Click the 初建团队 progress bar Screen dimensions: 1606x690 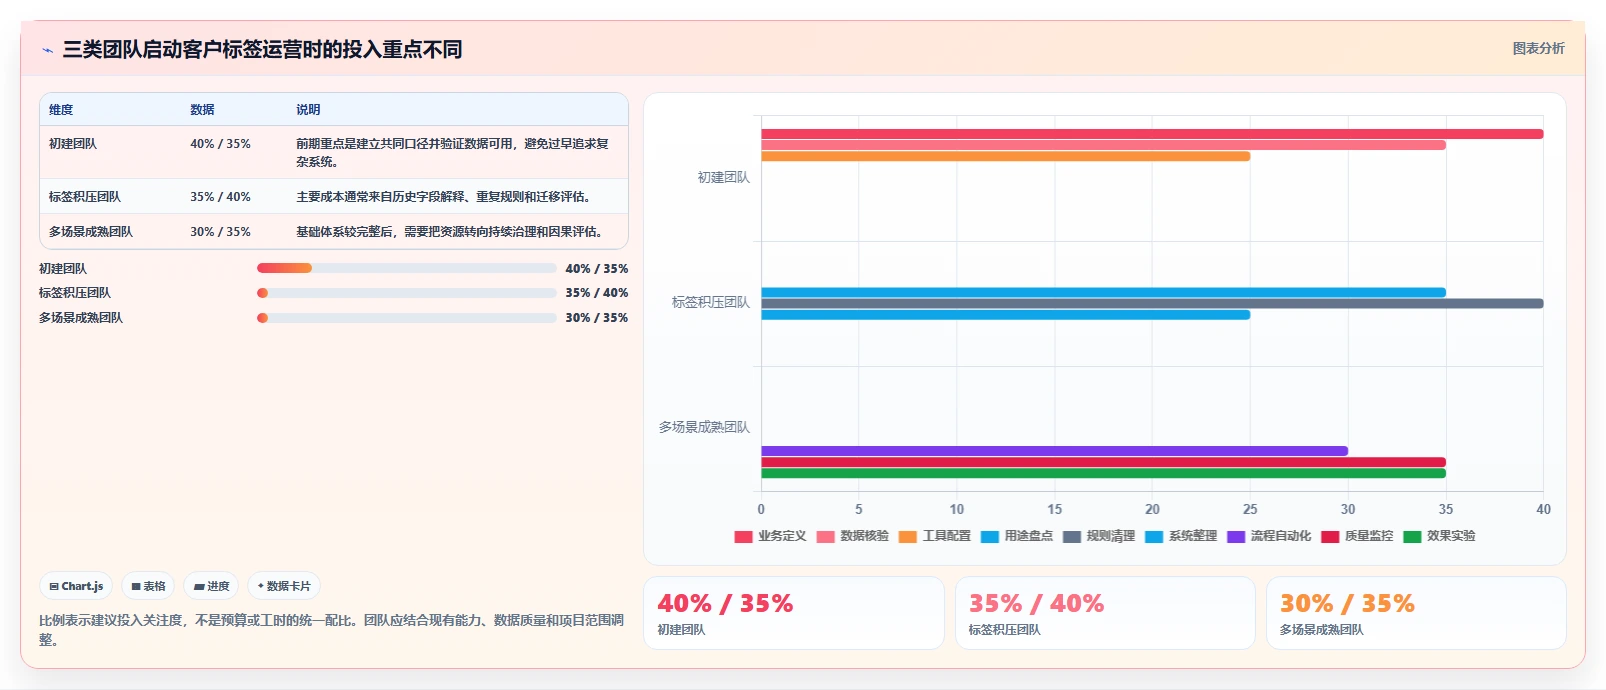pos(407,268)
